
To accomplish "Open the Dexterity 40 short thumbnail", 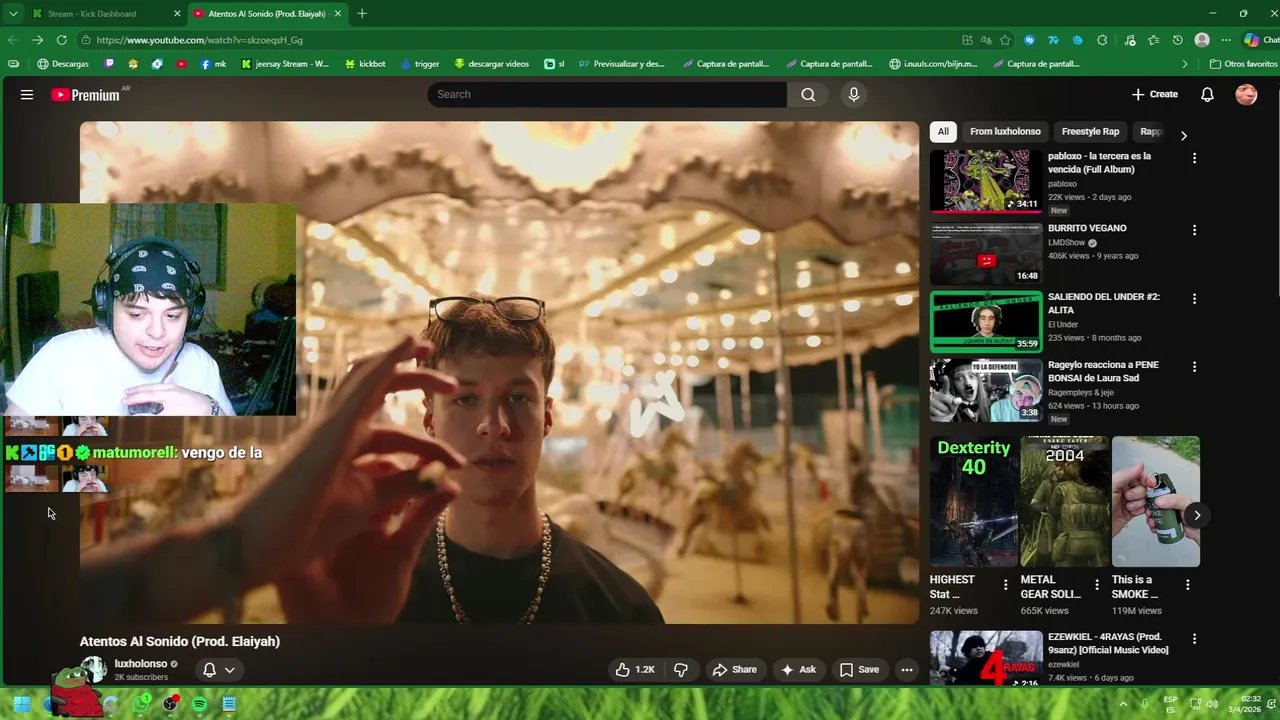I will point(974,501).
